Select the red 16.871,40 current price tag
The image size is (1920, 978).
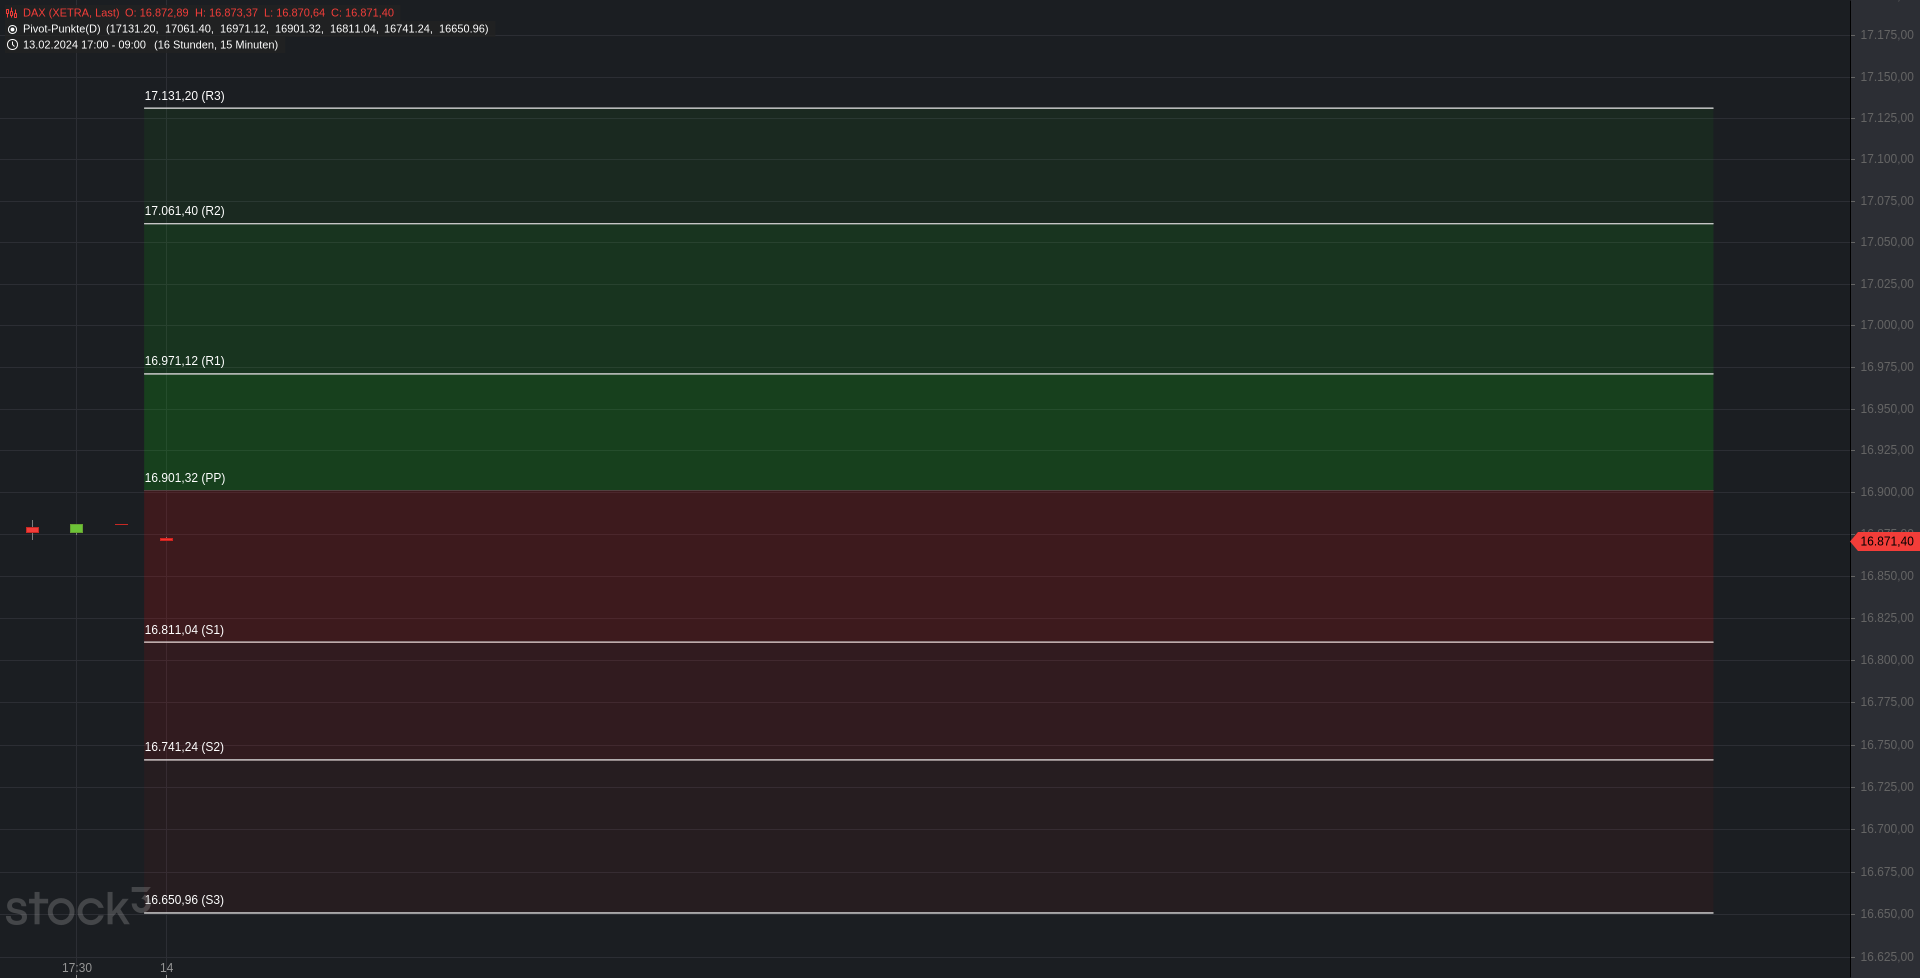(1885, 541)
